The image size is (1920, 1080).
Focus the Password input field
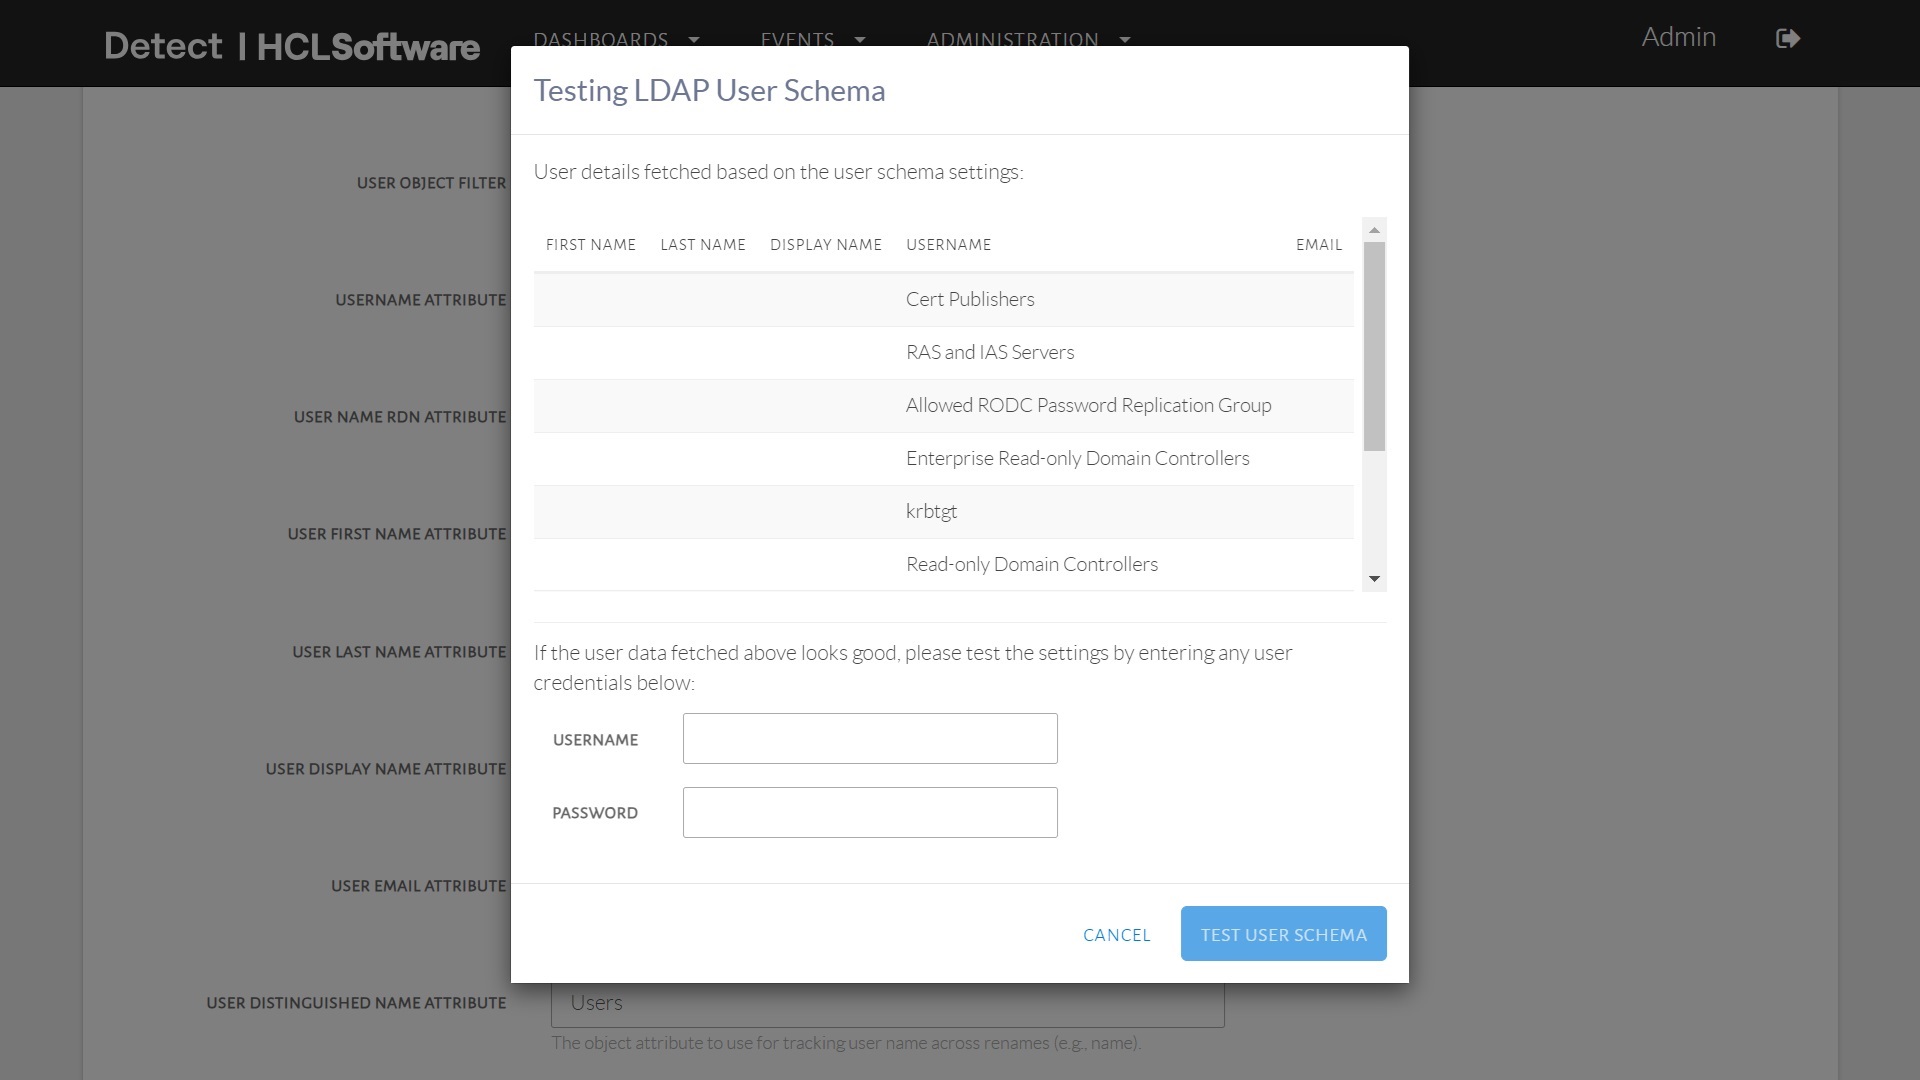[869, 812]
